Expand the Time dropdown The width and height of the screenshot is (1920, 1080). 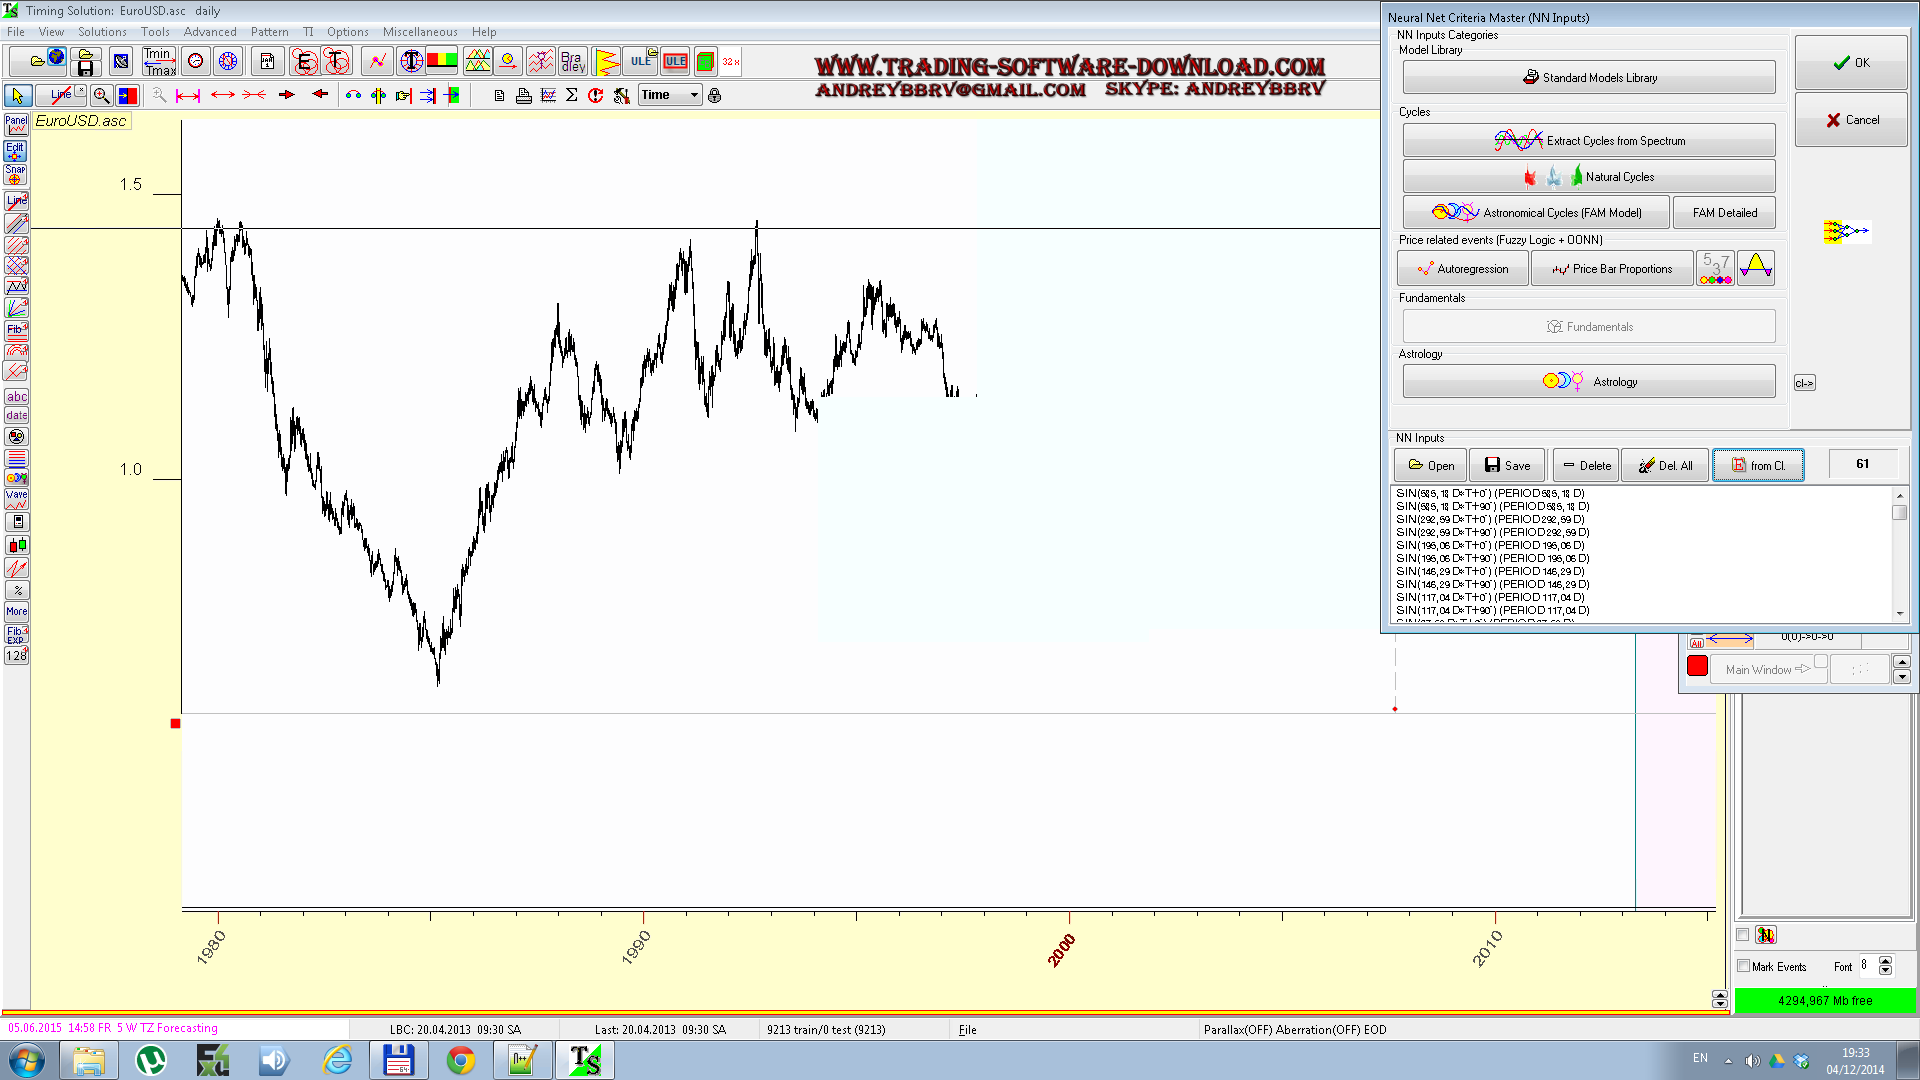[x=694, y=96]
